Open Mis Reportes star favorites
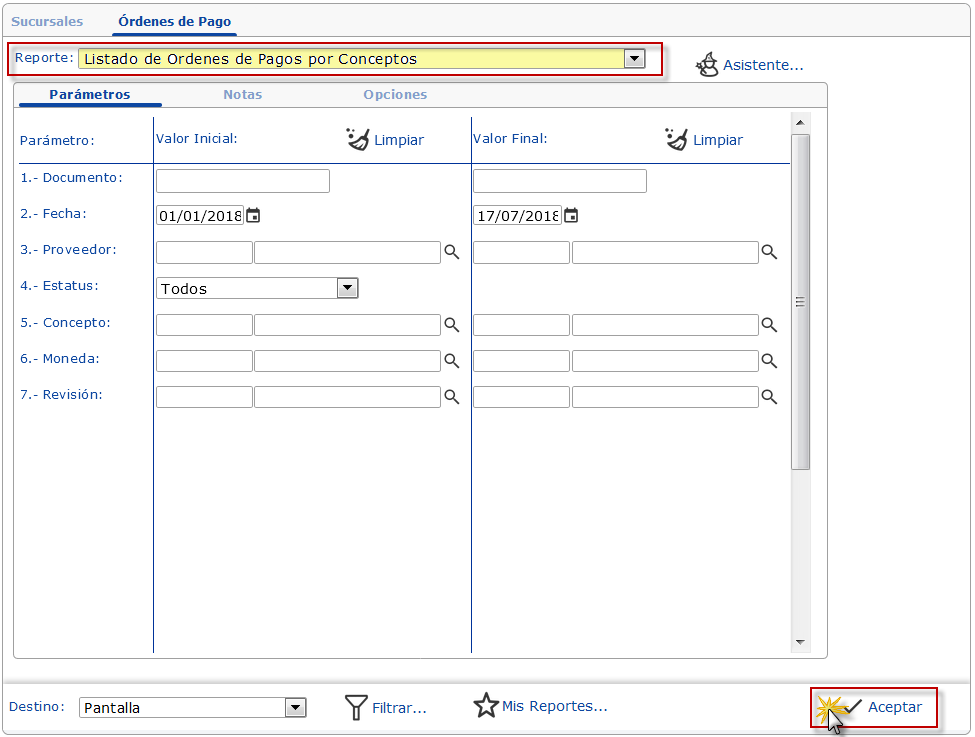Viewport: 975px width, 737px height. (x=486, y=706)
